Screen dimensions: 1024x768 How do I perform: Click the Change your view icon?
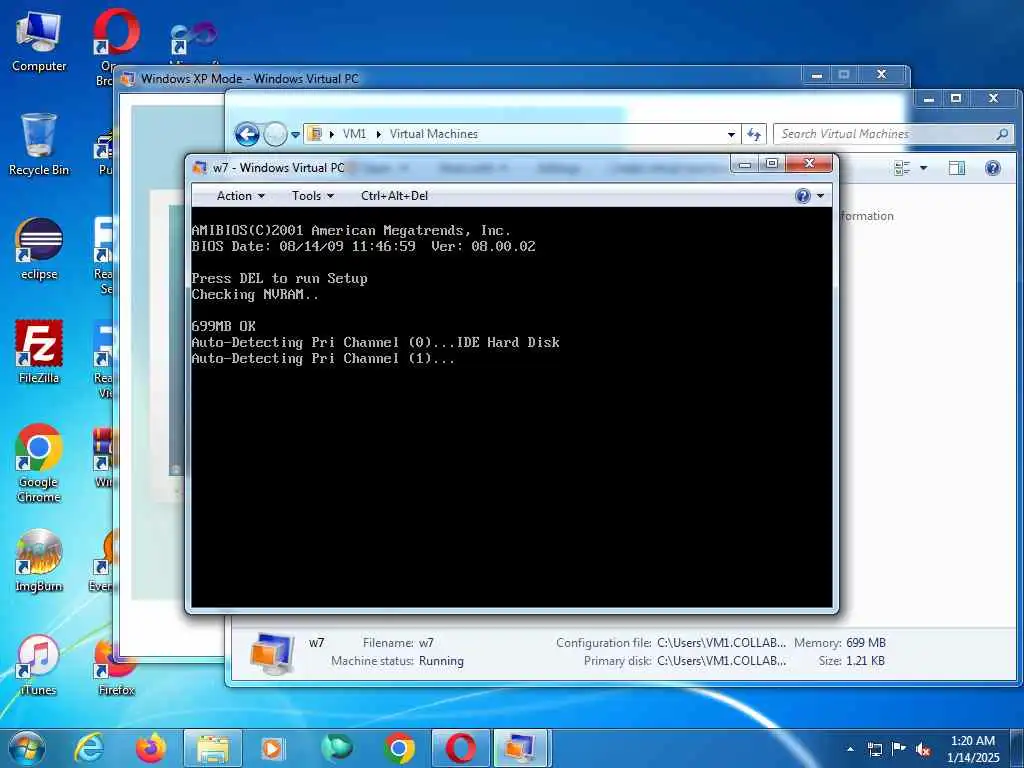coord(902,168)
